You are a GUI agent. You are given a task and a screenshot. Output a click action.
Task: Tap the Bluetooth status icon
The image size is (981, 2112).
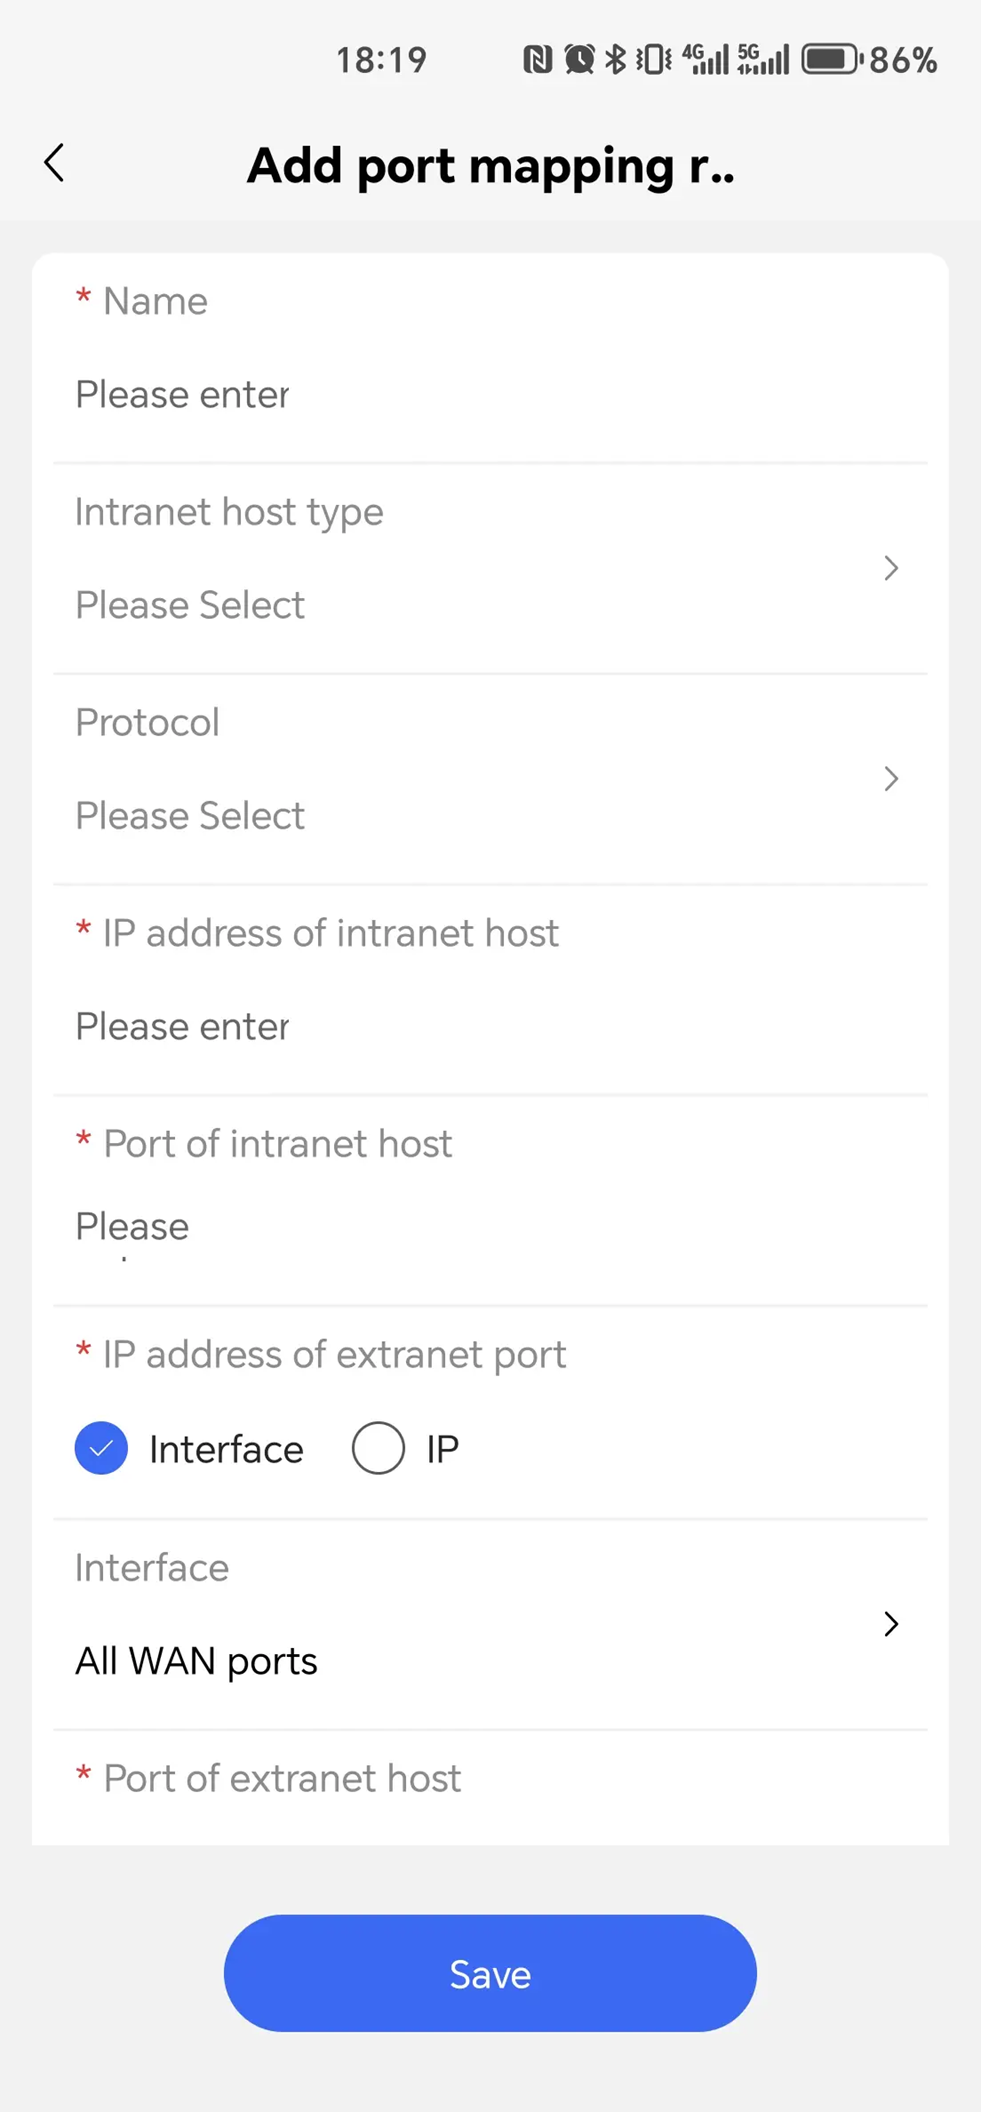pyautogui.click(x=616, y=60)
